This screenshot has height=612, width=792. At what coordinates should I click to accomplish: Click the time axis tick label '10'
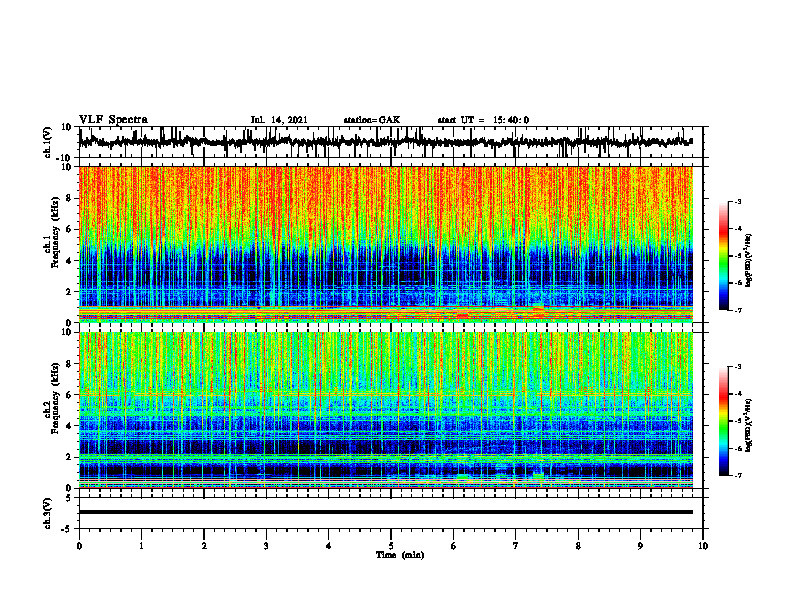(703, 546)
